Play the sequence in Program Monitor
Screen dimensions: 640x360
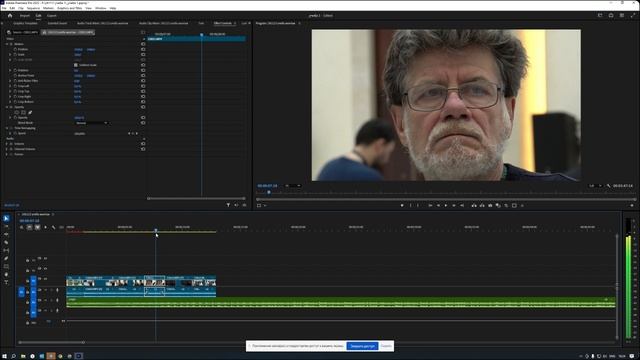coord(446,205)
